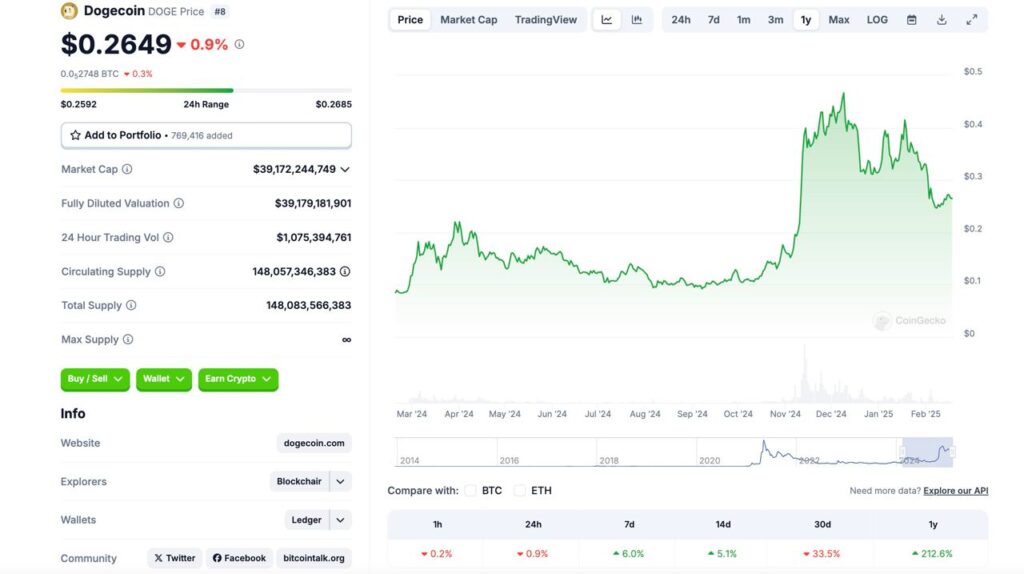Select the 1m time range
The image size is (1024, 574).
(744, 20)
